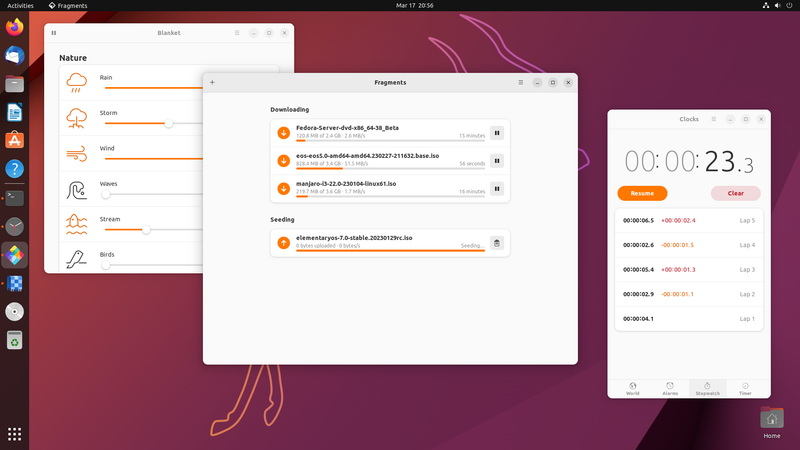Clear the stopwatch in Clocks

[735, 193]
